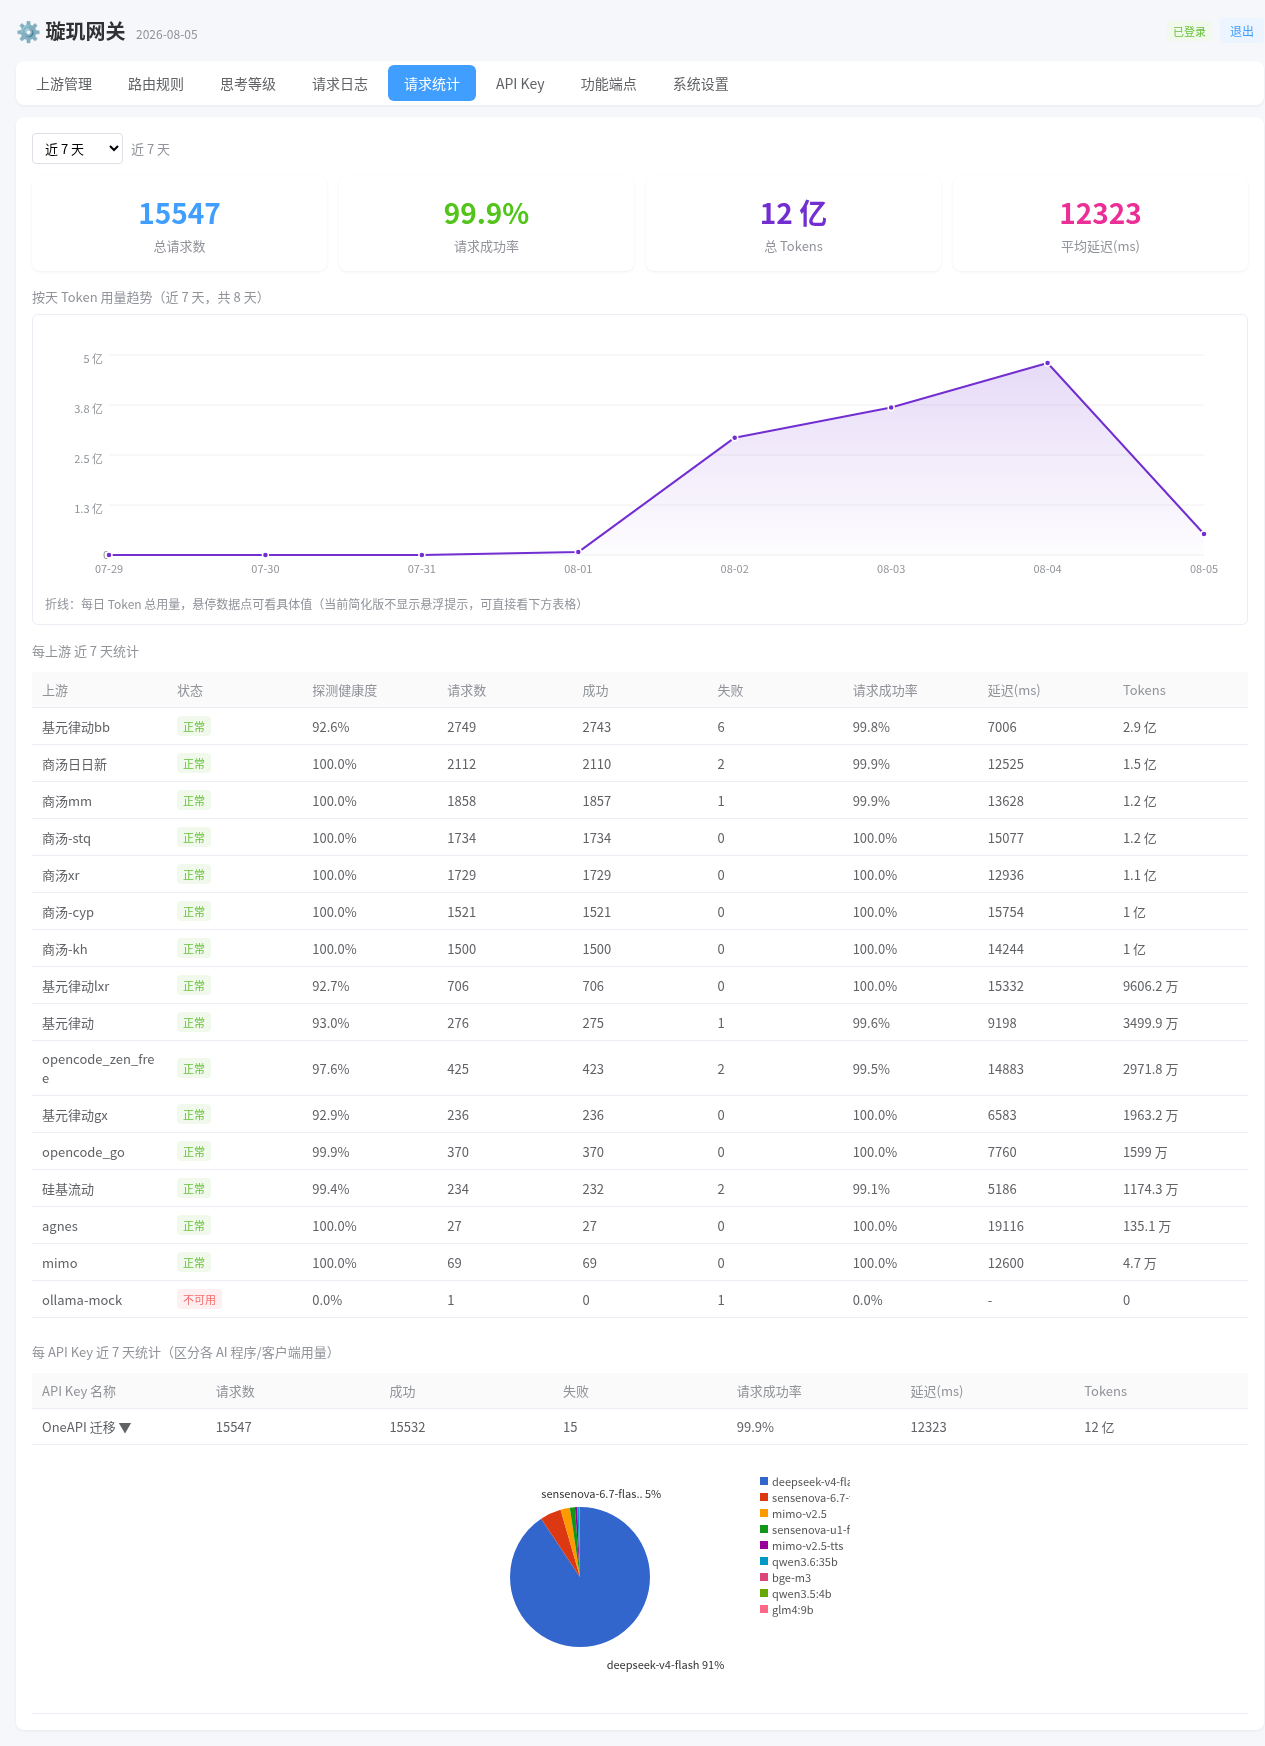Open the 上游管理 tab
Image resolution: width=1265 pixels, height=1746 pixels.
64,84
